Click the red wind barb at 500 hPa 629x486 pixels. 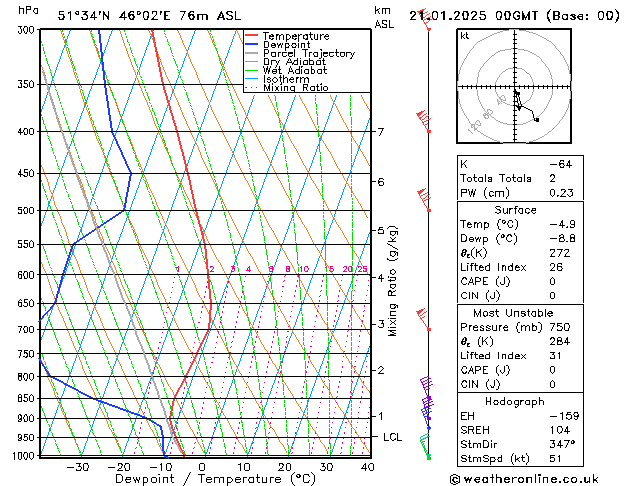pos(424,200)
